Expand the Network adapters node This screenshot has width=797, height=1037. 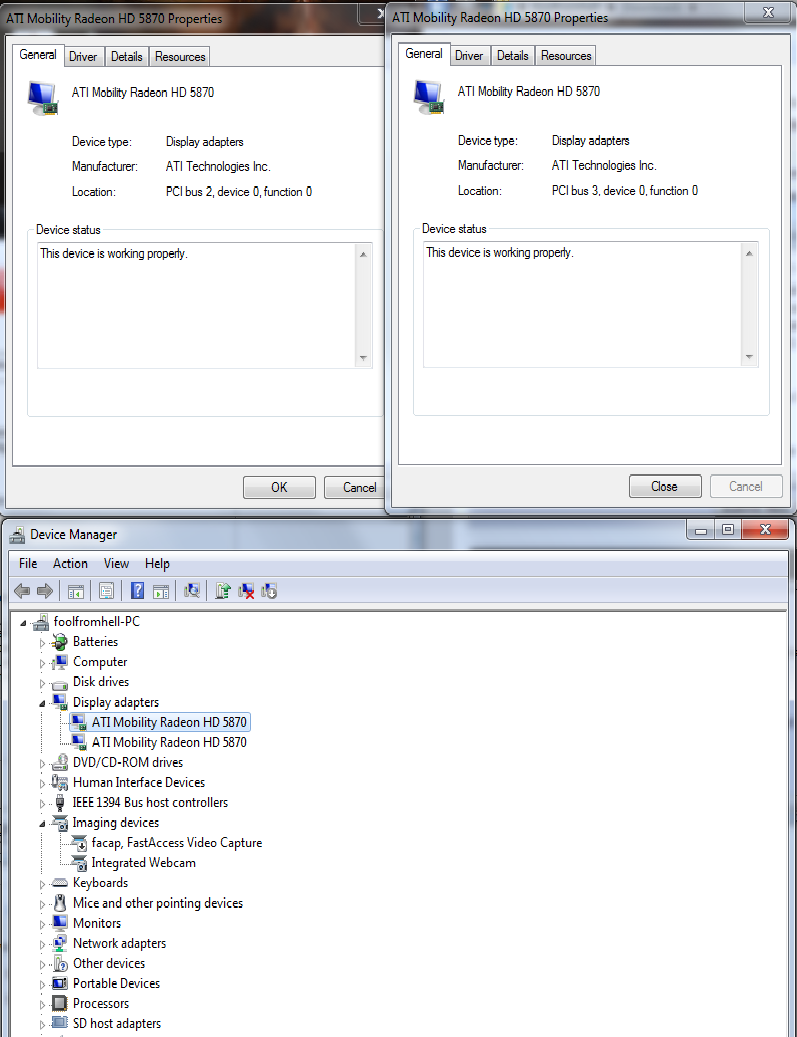42,944
